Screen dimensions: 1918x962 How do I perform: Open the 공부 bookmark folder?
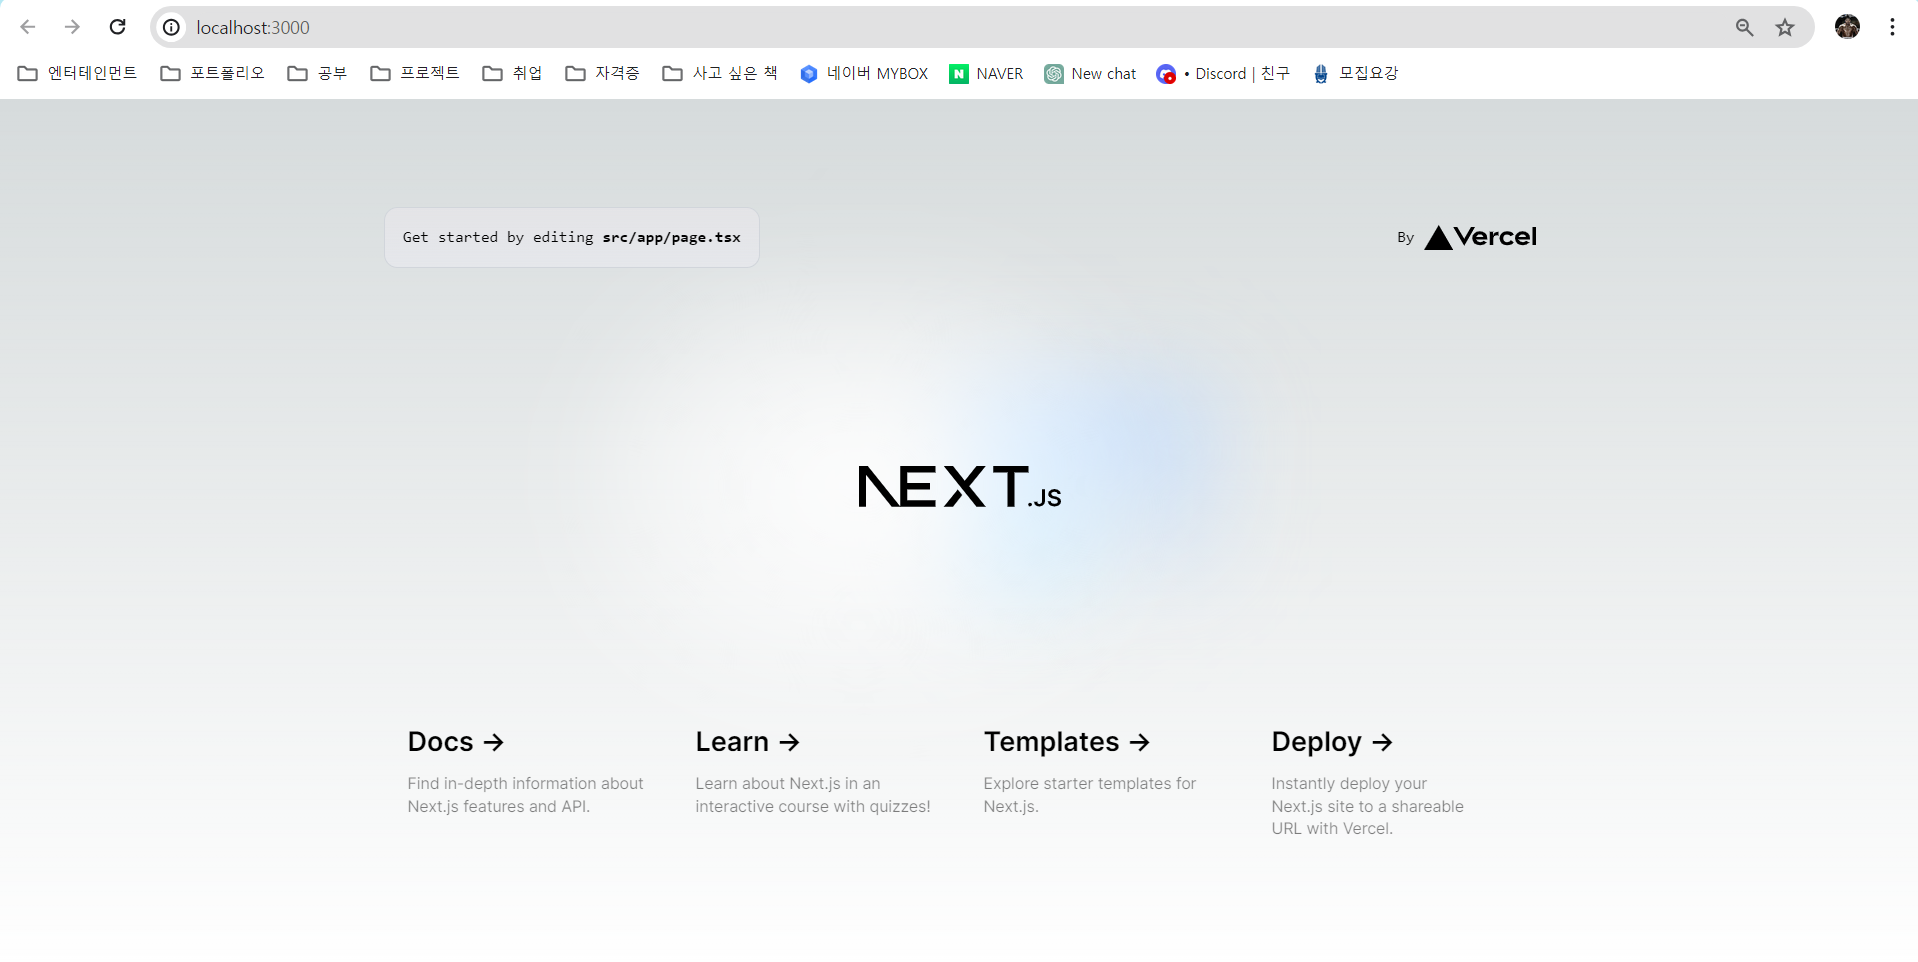click(x=317, y=73)
